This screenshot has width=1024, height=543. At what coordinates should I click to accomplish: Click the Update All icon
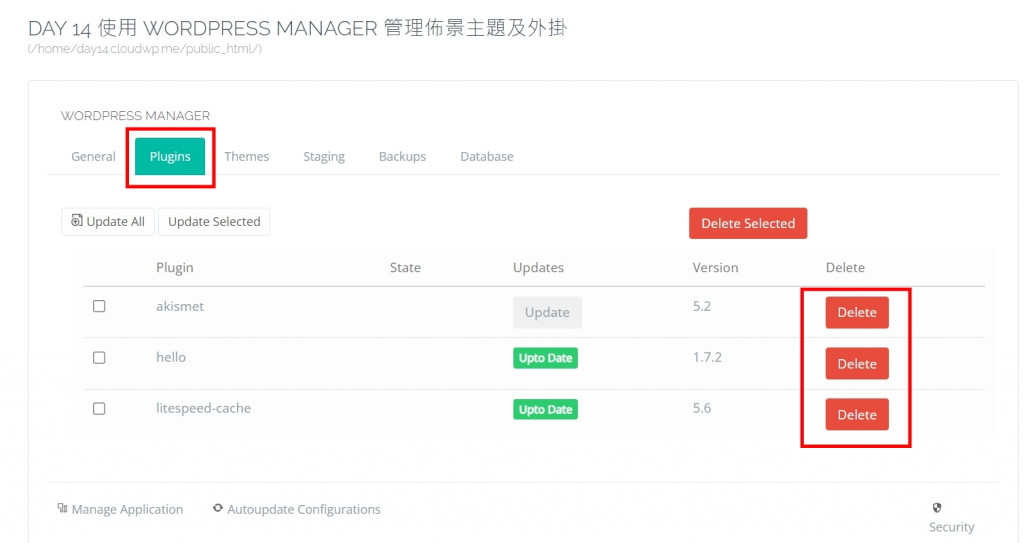[77, 221]
